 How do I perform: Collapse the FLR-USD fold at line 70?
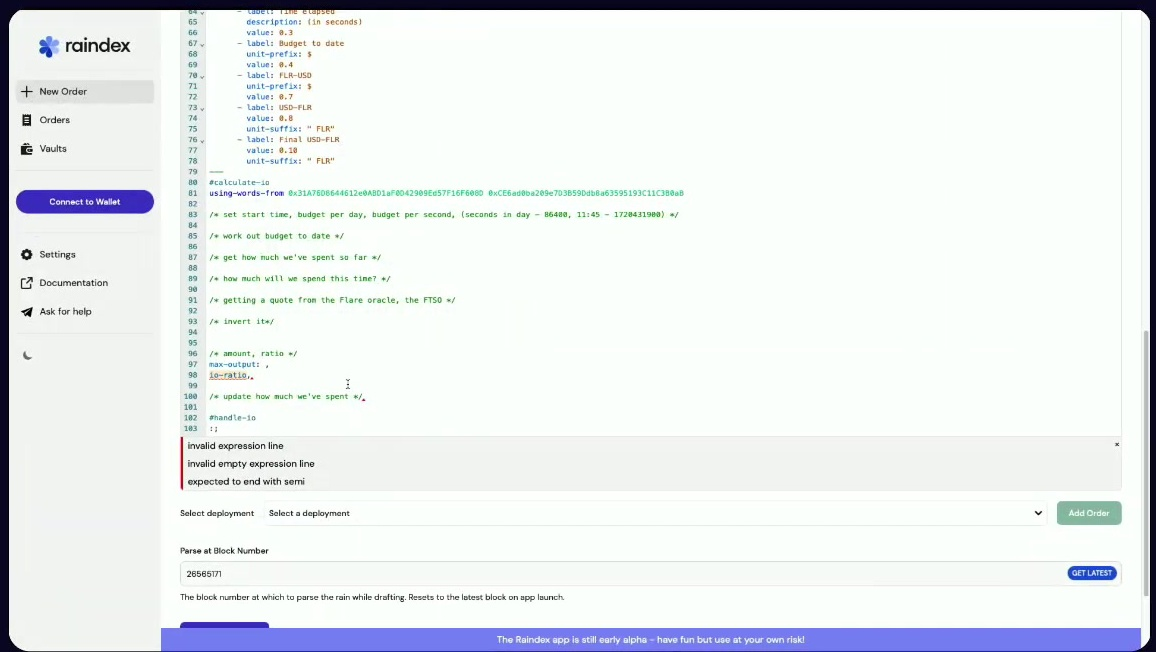click(202, 76)
